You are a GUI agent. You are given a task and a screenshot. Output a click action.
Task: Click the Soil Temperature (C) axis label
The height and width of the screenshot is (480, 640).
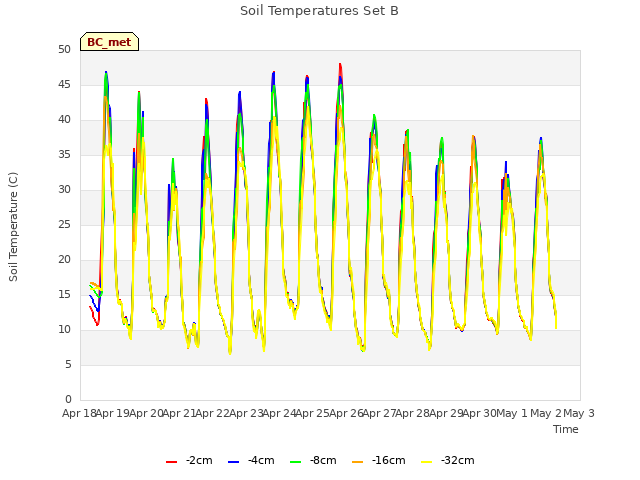tap(13, 227)
